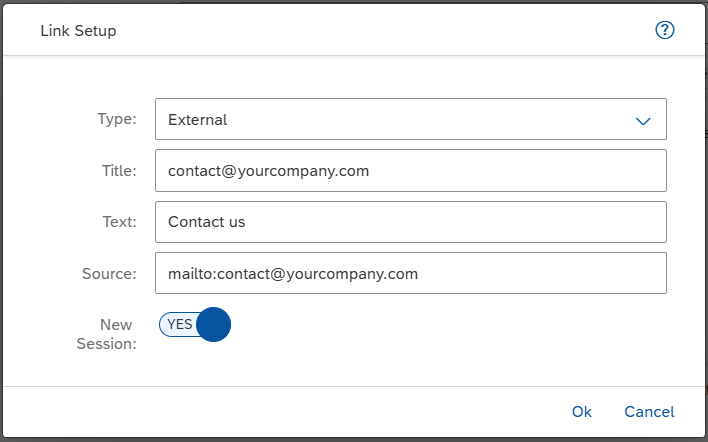The height and width of the screenshot is (442, 708).
Task: Toggle the New Session switch off
Action: pyautogui.click(x=195, y=324)
